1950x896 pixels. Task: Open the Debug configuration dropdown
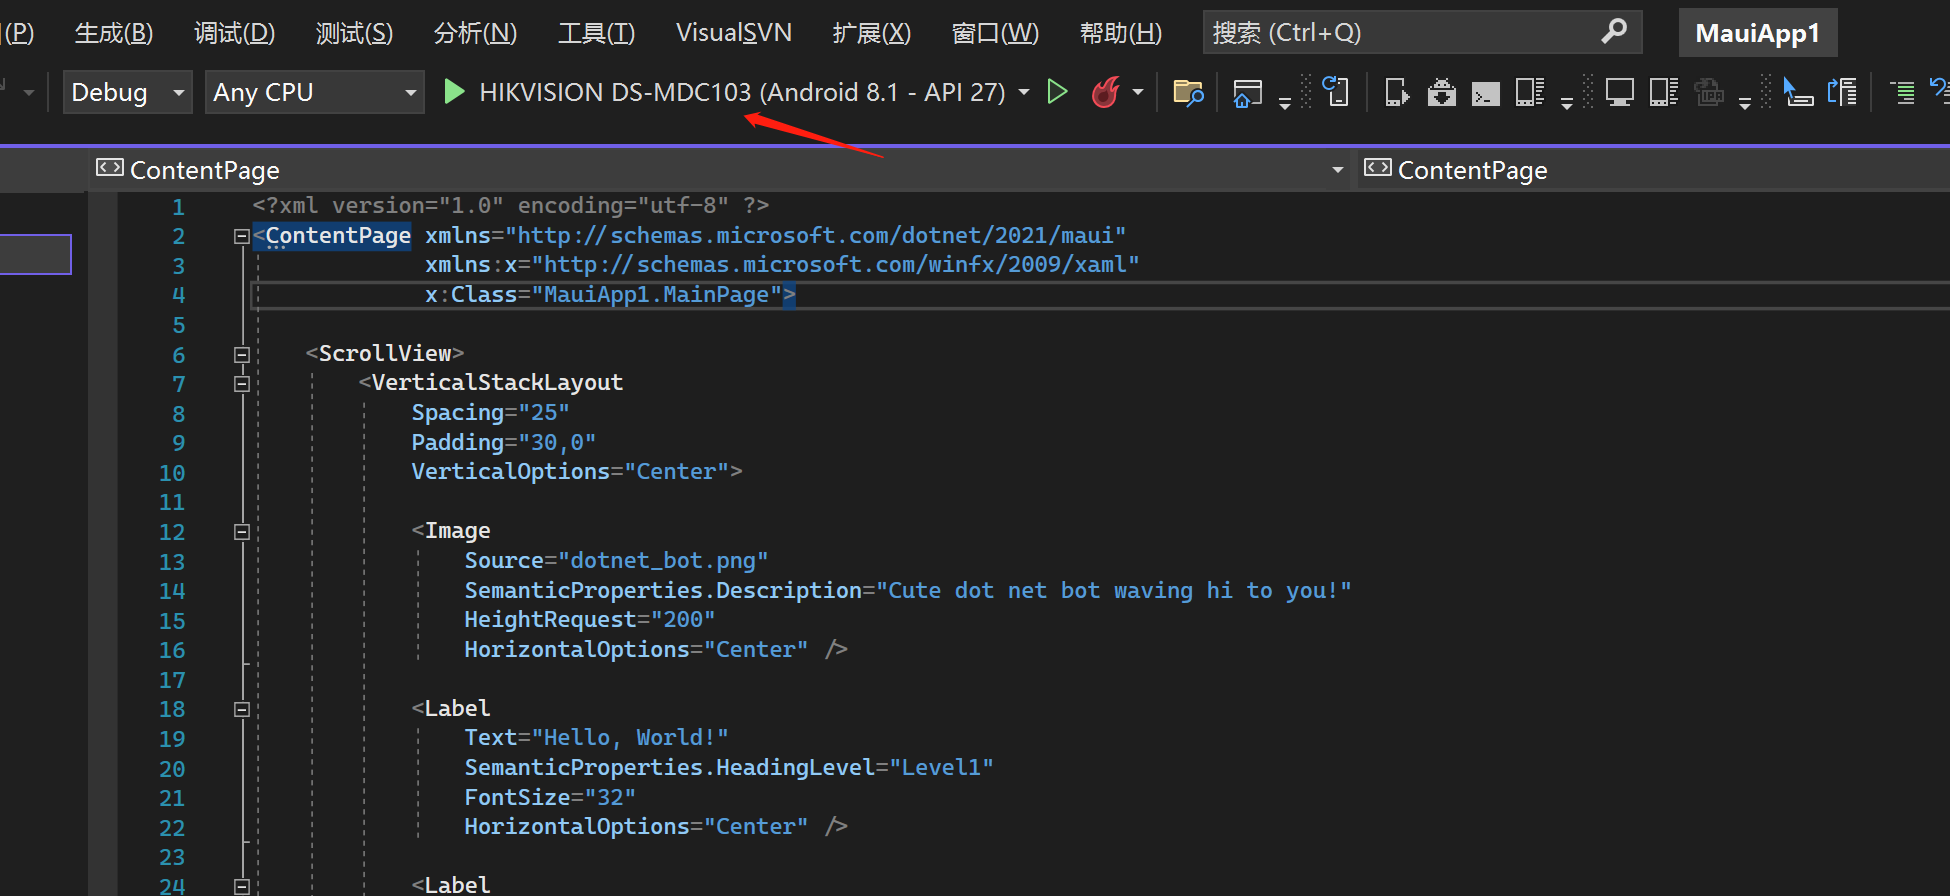127,92
